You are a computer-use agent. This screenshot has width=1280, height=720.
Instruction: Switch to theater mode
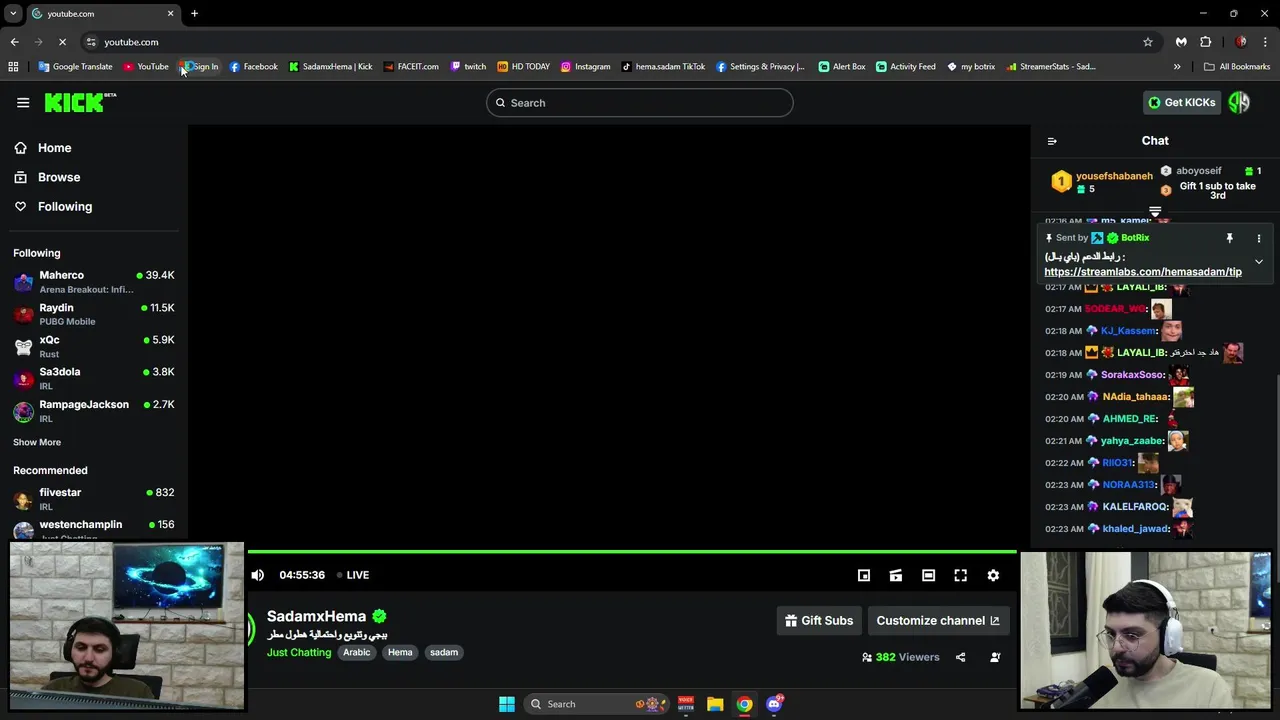click(x=928, y=575)
